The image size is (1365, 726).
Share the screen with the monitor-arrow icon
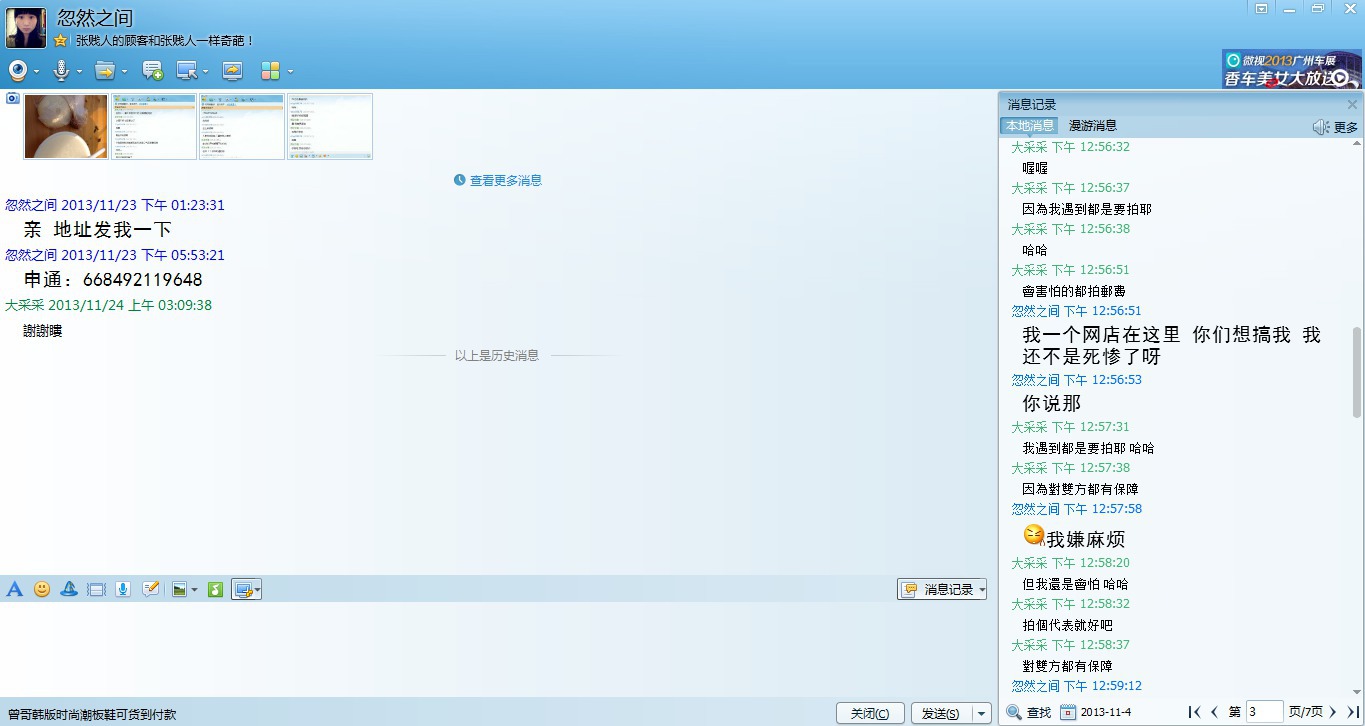pos(232,70)
